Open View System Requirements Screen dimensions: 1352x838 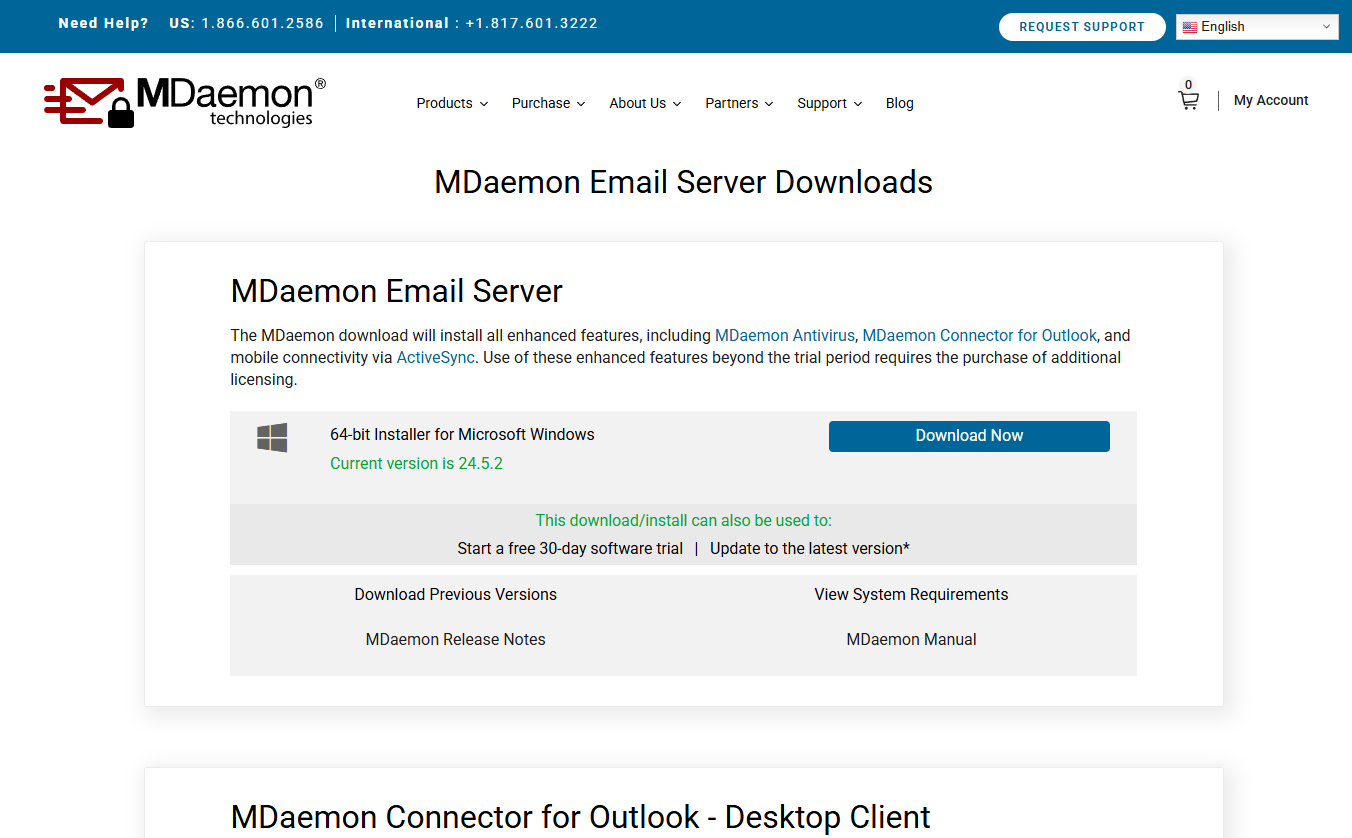coord(911,594)
